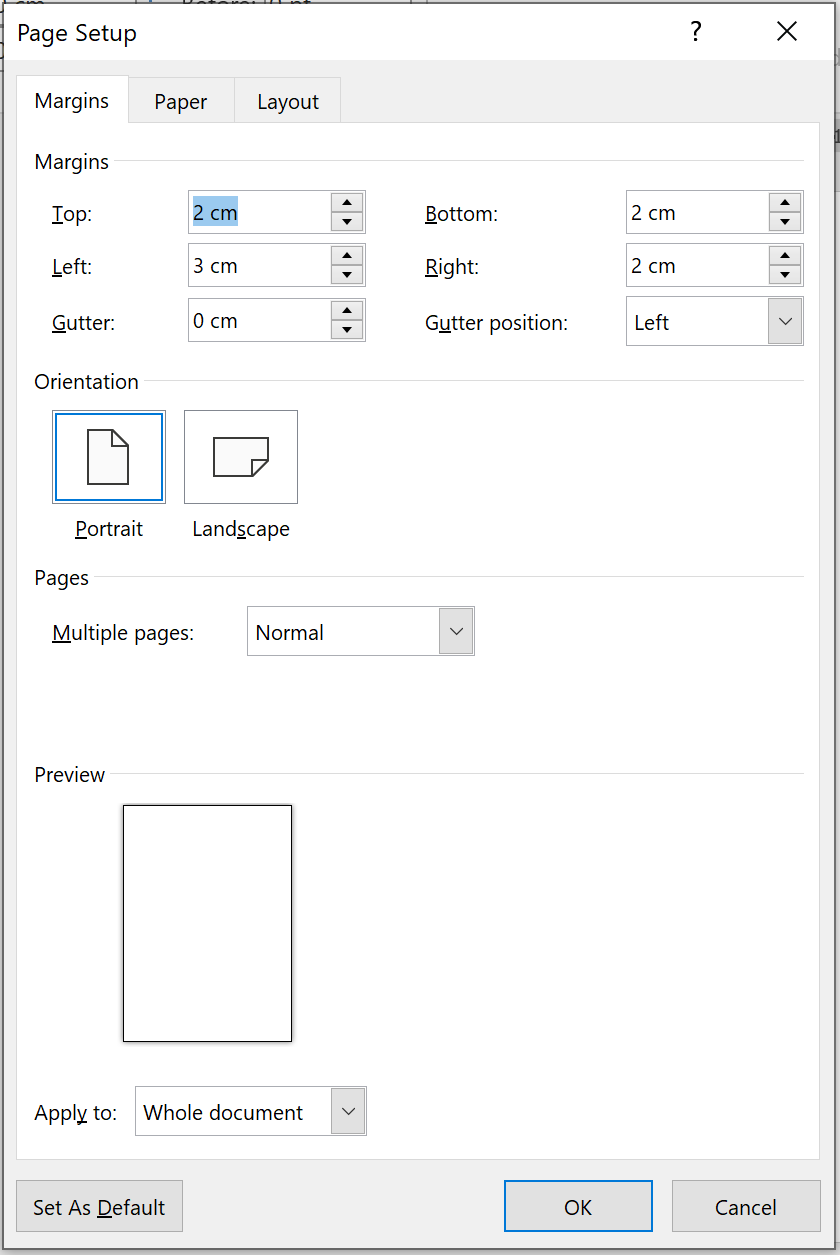Image resolution: width=840 pixels, height=1255 pixels.
Task: Select the Portrait orientation icon
Action: tap(109, 457)
